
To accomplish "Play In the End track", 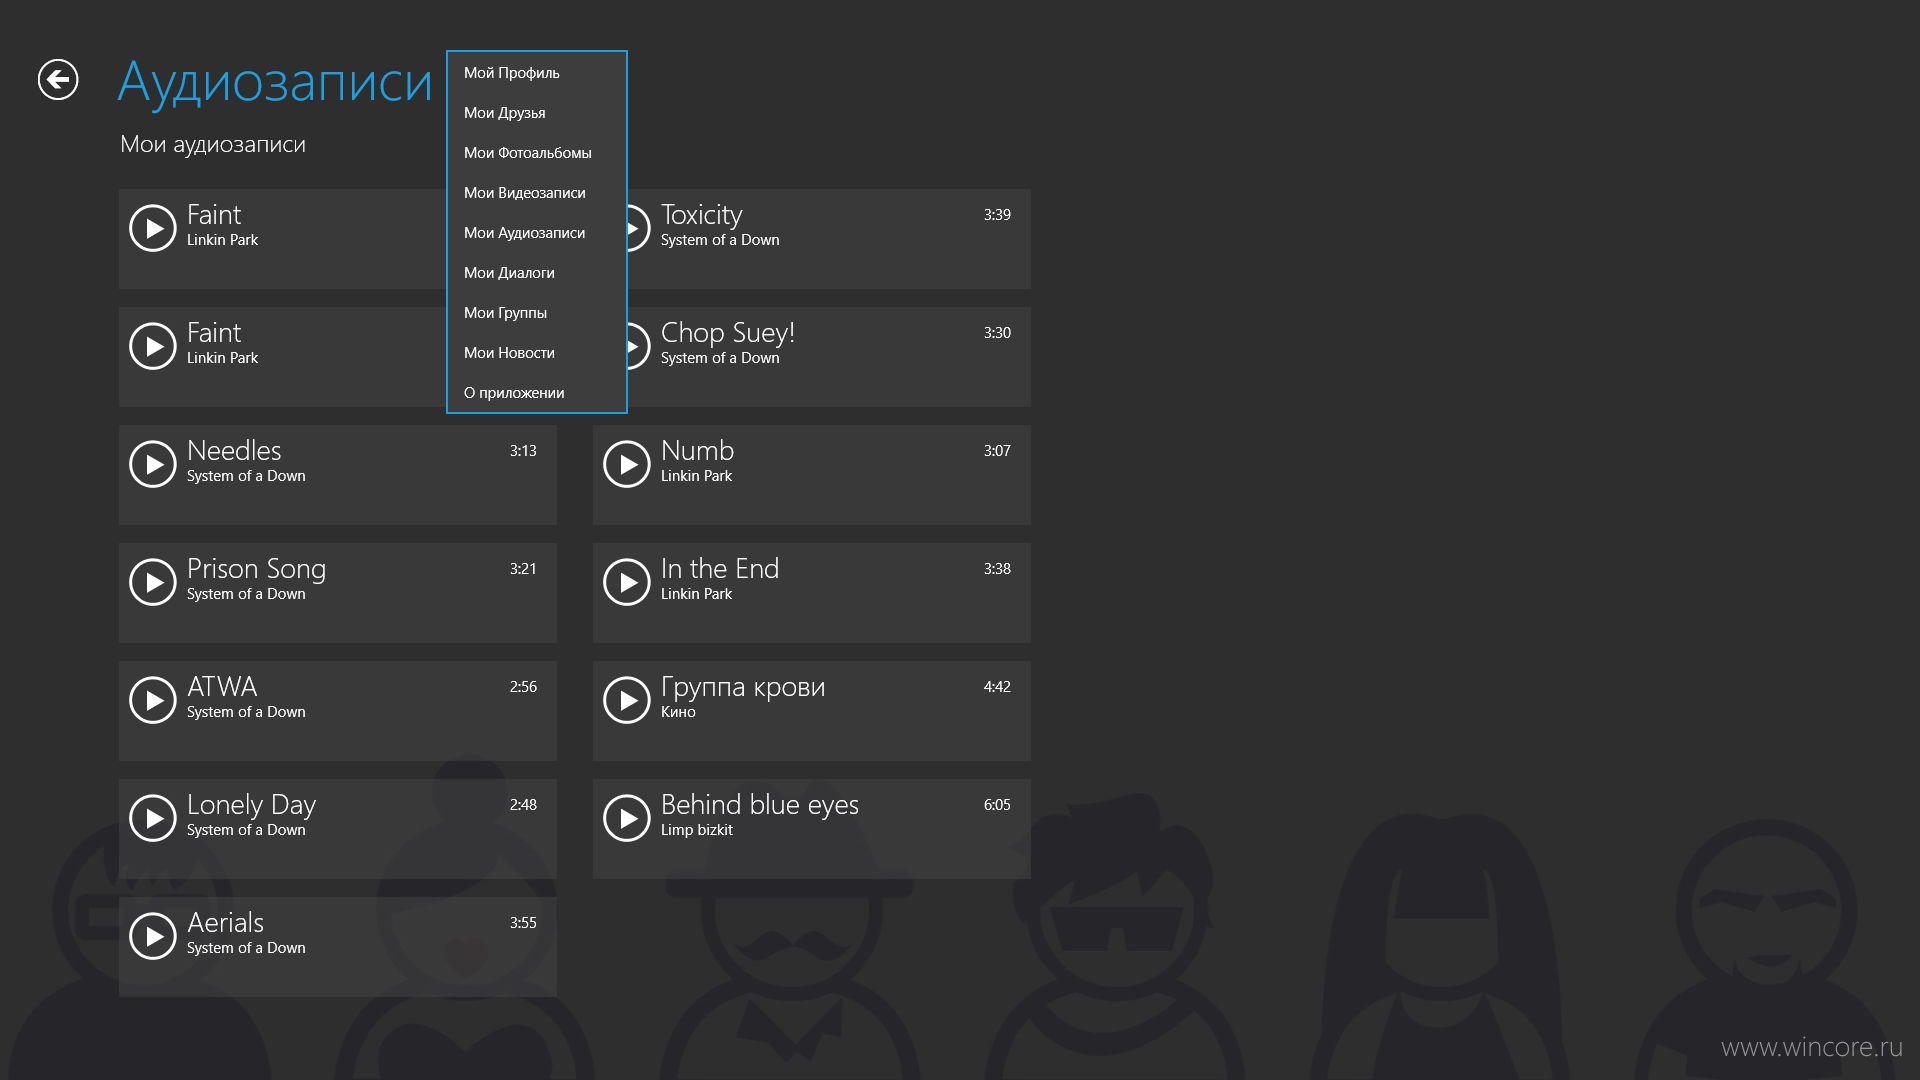I will point(627,582).
